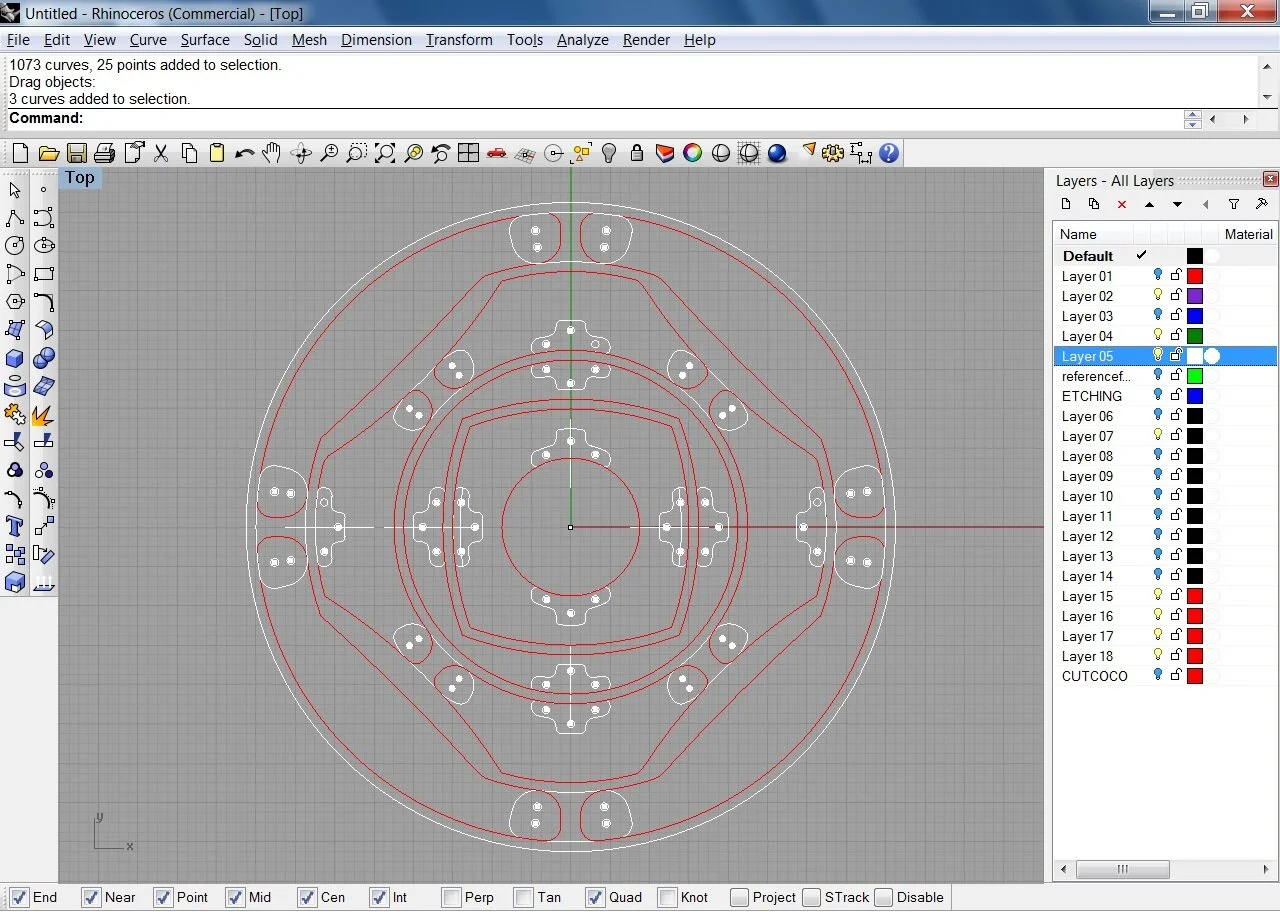Enable the Perp osnap checkbox

[451, 897]
